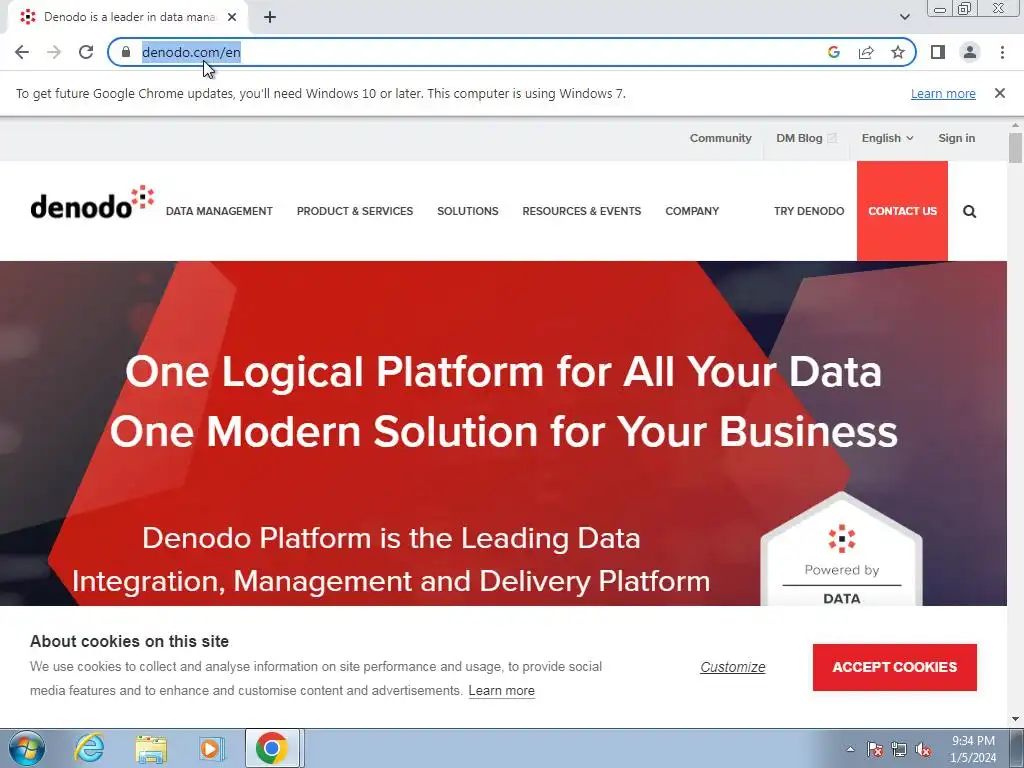This screenshot has height=768, width=1024.
Task: Open Windows Media Player from taskbar
Action: pos(211,748)
